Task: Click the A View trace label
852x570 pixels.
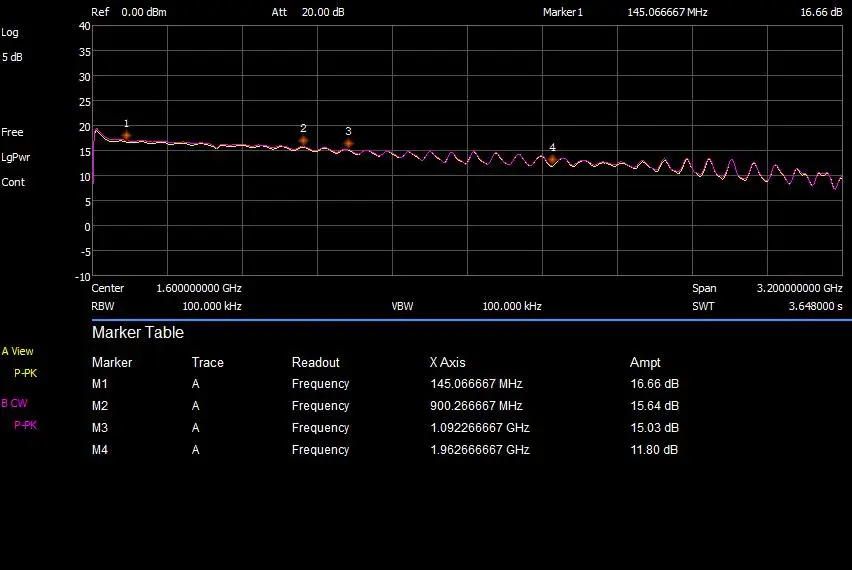Action: click(17, 351)
